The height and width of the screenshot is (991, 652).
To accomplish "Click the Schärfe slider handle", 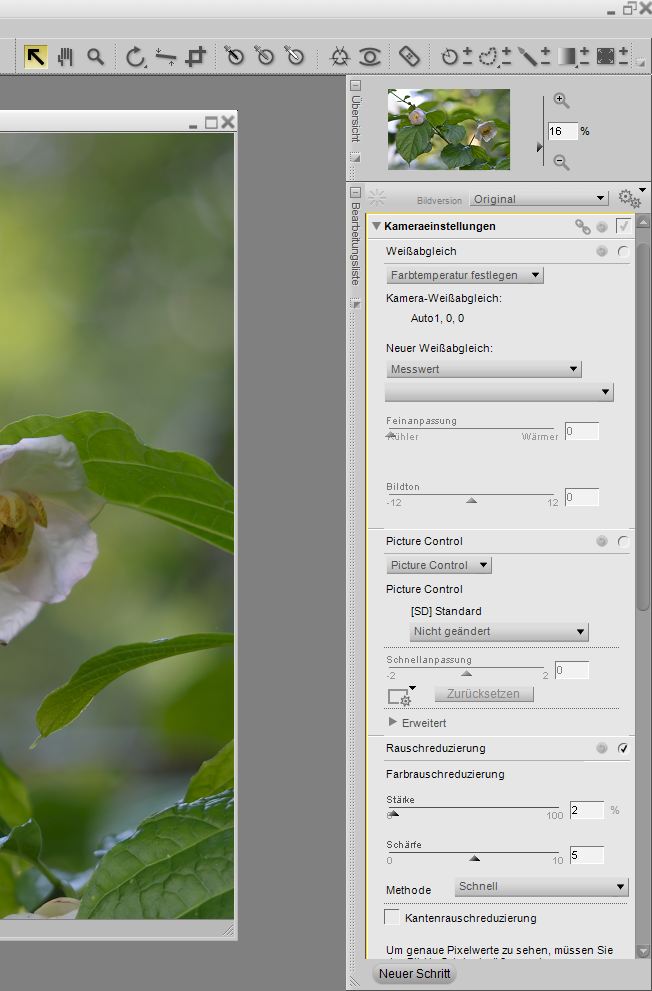I will tap(475, 858).
